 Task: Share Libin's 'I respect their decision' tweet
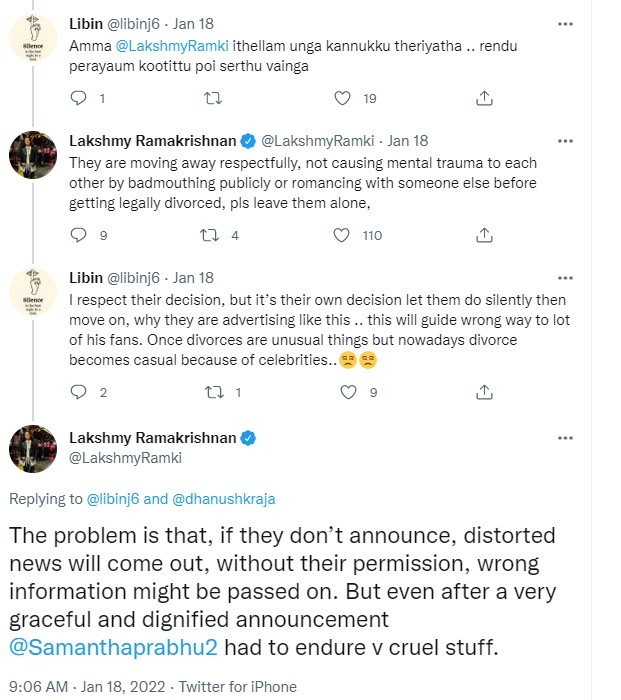click(x=484, y=392)
